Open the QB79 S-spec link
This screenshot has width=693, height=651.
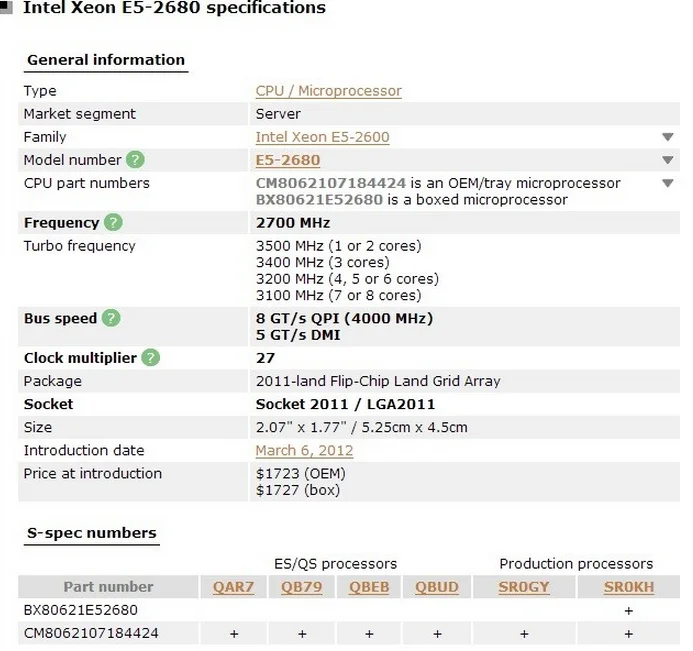pos(301,587)
